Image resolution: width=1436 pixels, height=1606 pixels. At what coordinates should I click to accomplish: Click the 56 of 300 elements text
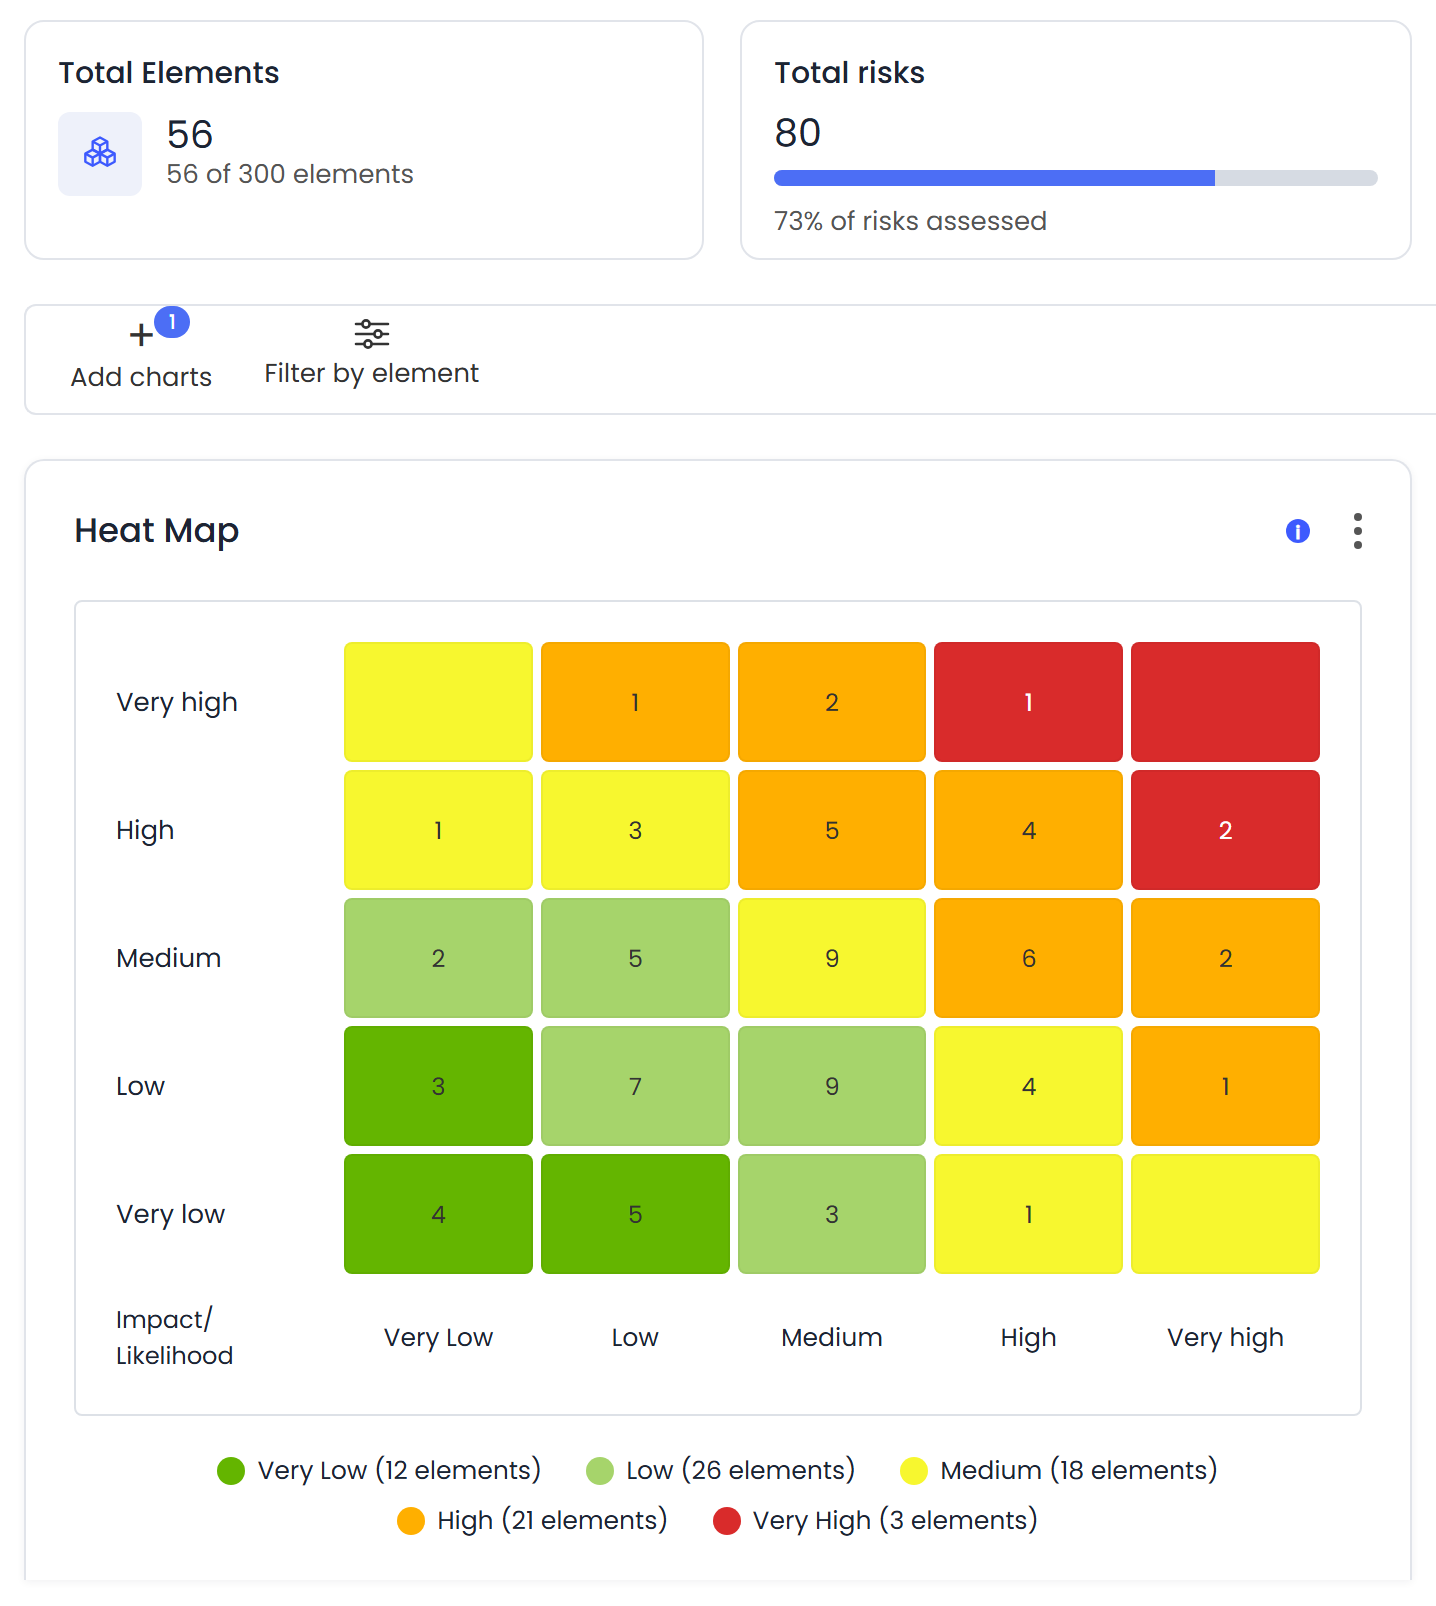click(290, 174)
